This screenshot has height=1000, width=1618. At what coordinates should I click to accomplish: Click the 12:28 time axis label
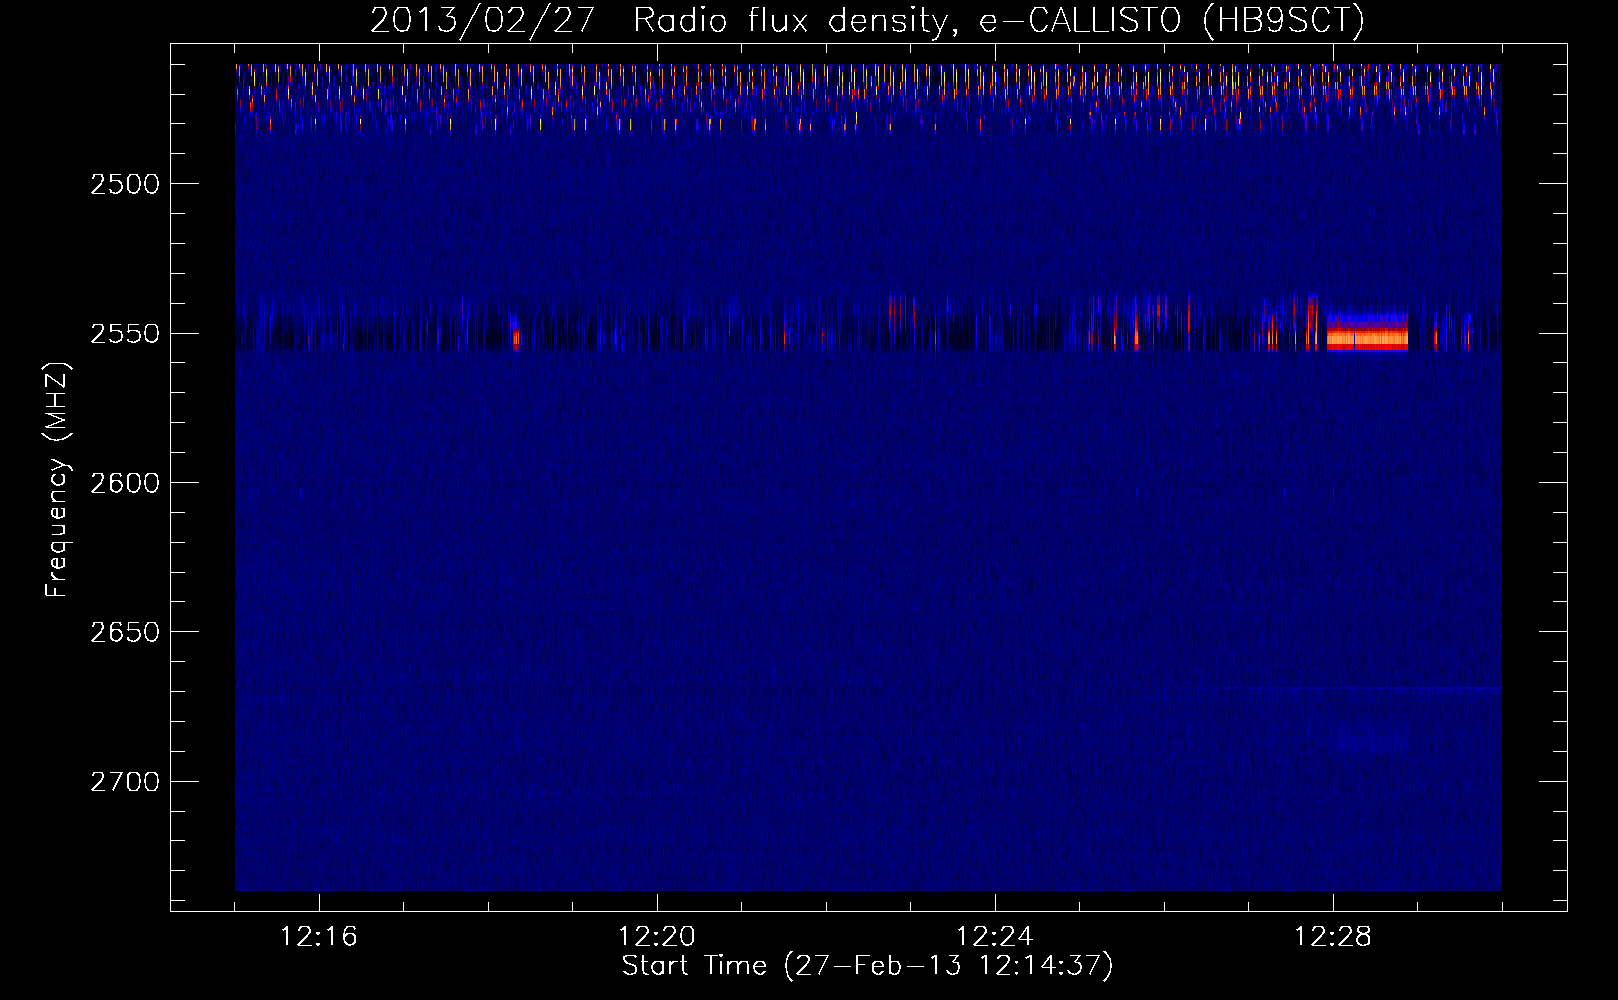(1333, 937)
